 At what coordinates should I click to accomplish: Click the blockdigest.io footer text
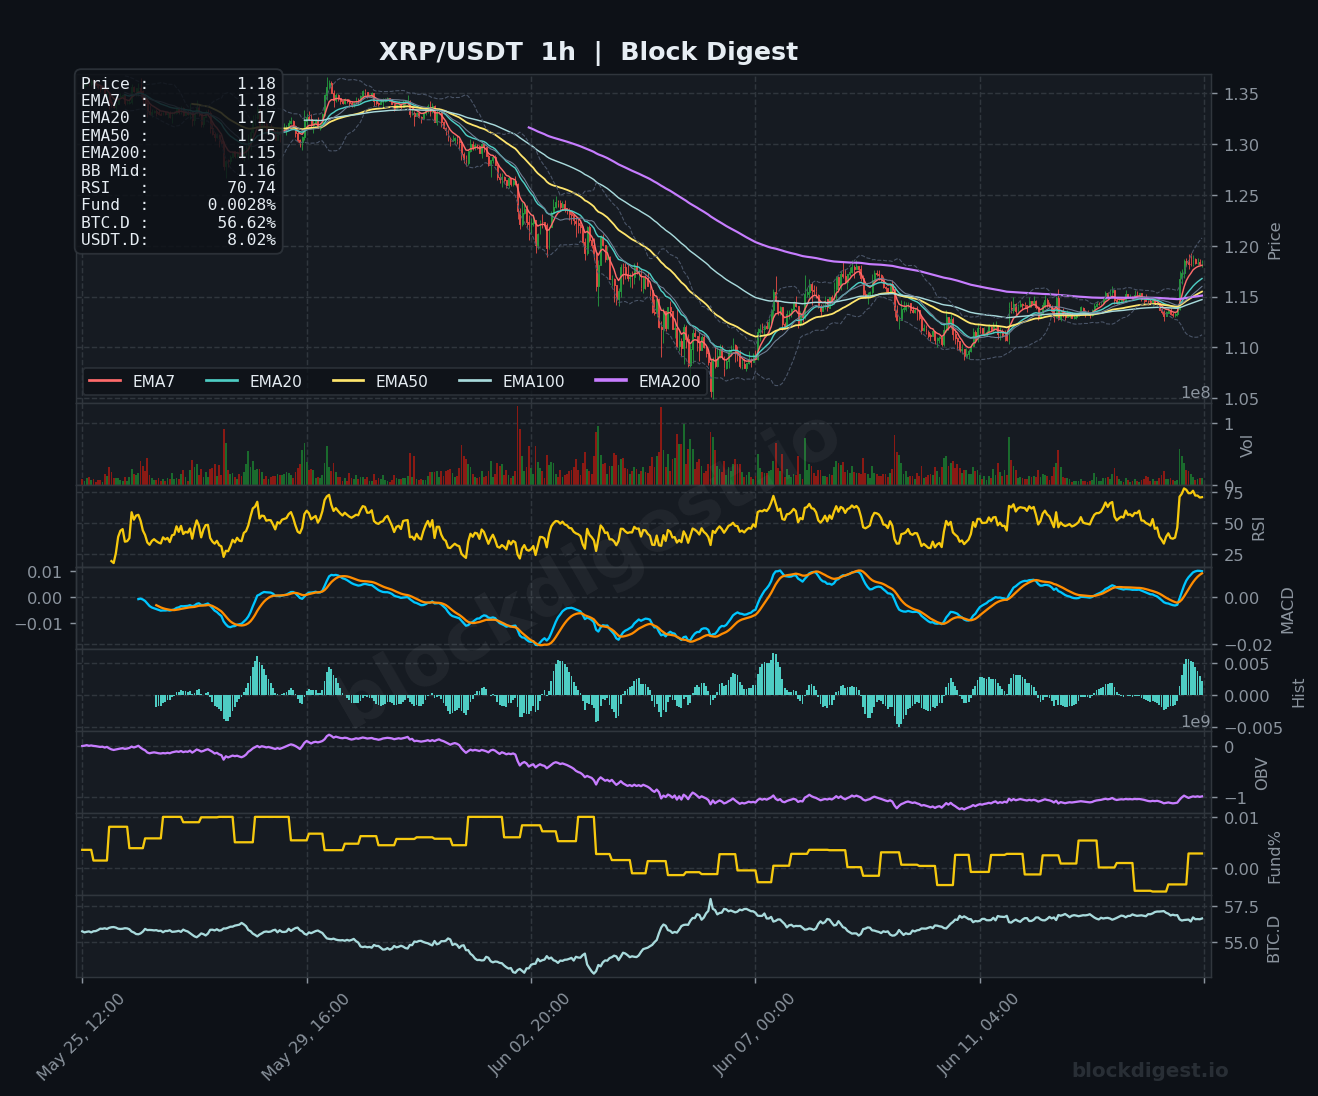[1150, 1071]
